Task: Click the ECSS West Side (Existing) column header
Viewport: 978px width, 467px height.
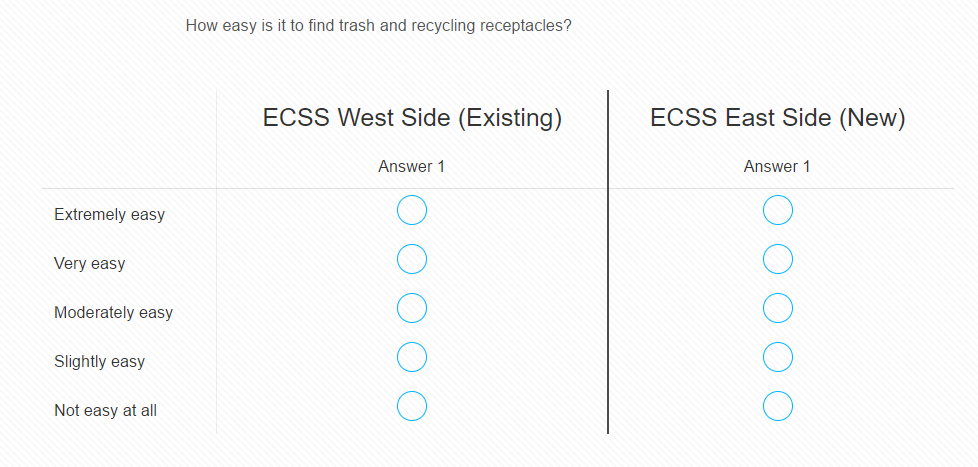Action: coord(412,118)
